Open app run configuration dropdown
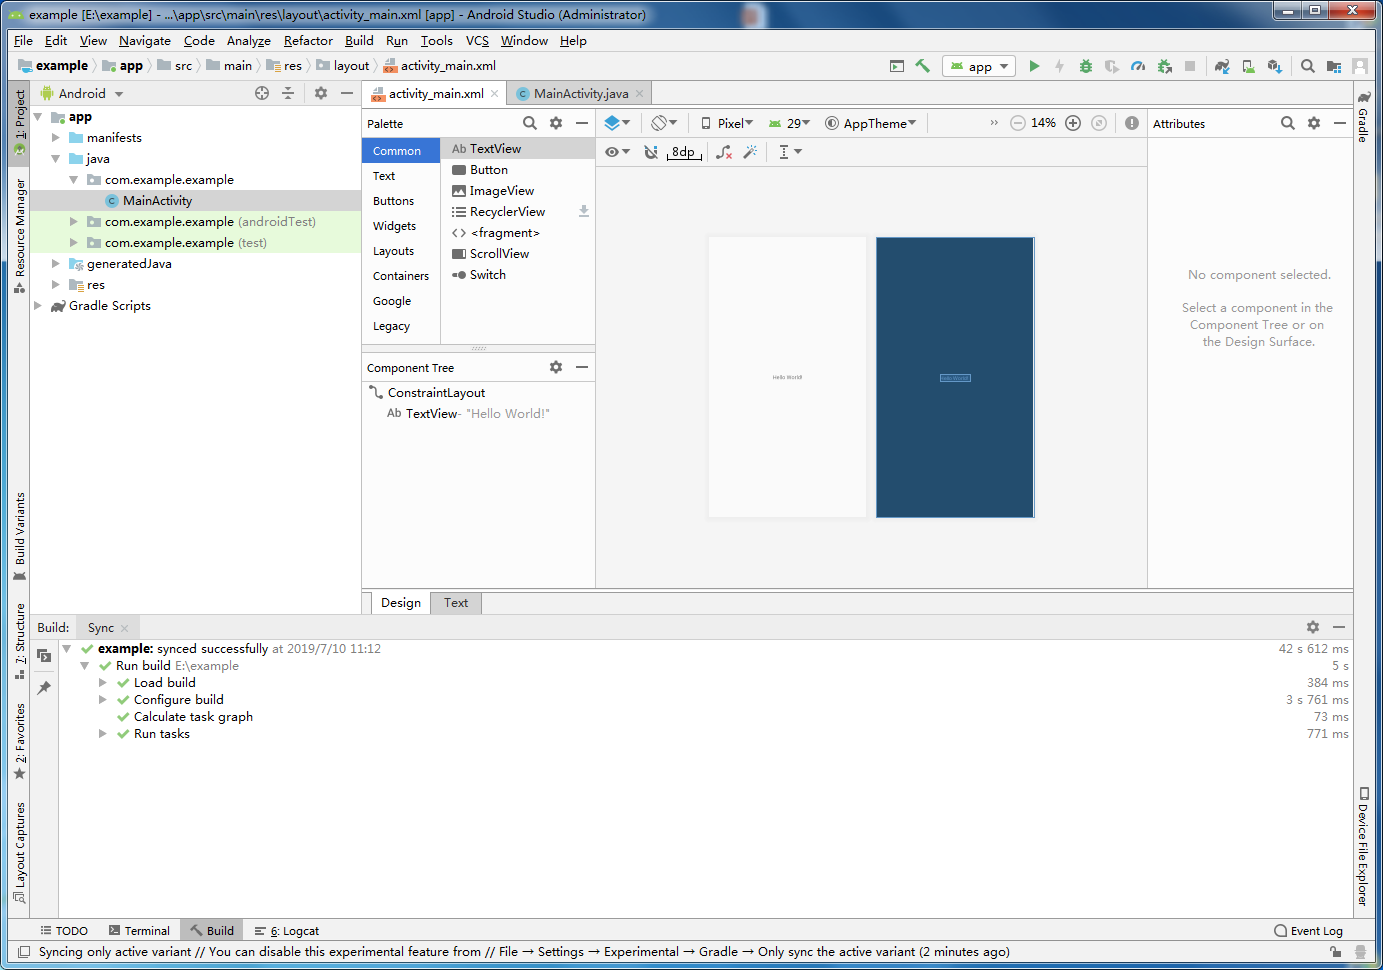1383x970 pixels. (980, 66)
